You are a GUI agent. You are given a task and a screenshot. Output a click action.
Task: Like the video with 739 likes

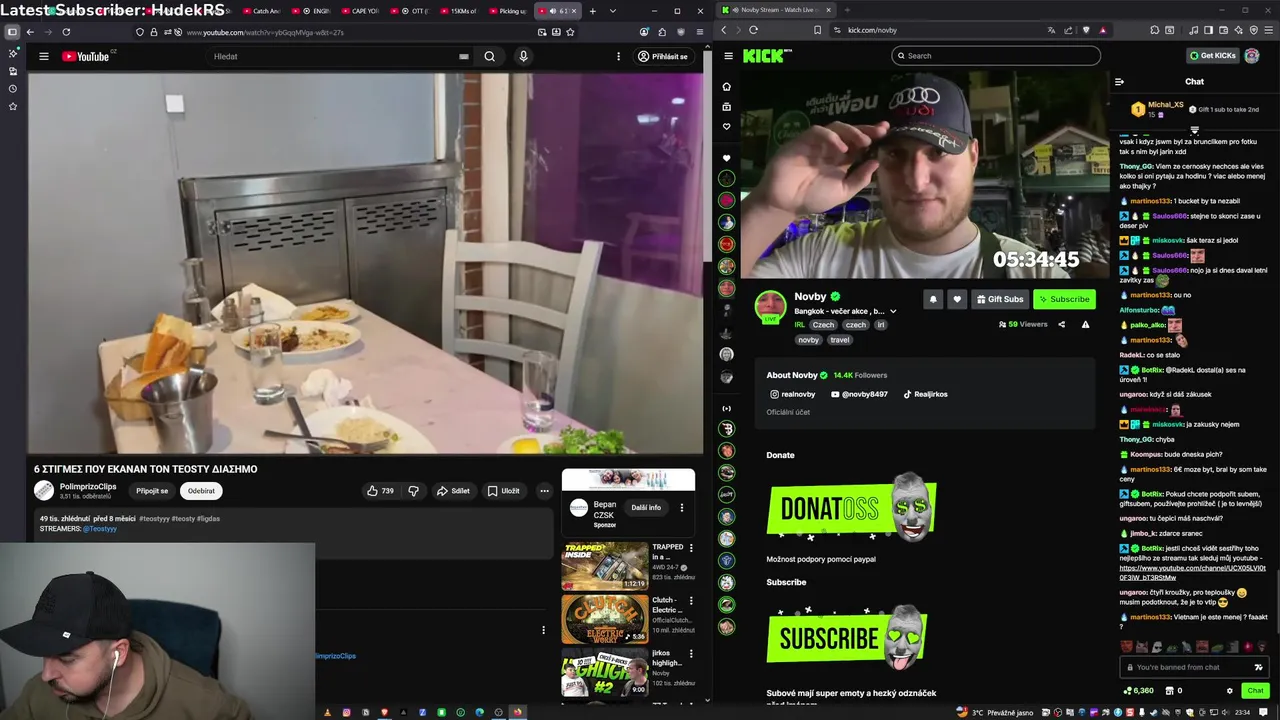point(380,491)
